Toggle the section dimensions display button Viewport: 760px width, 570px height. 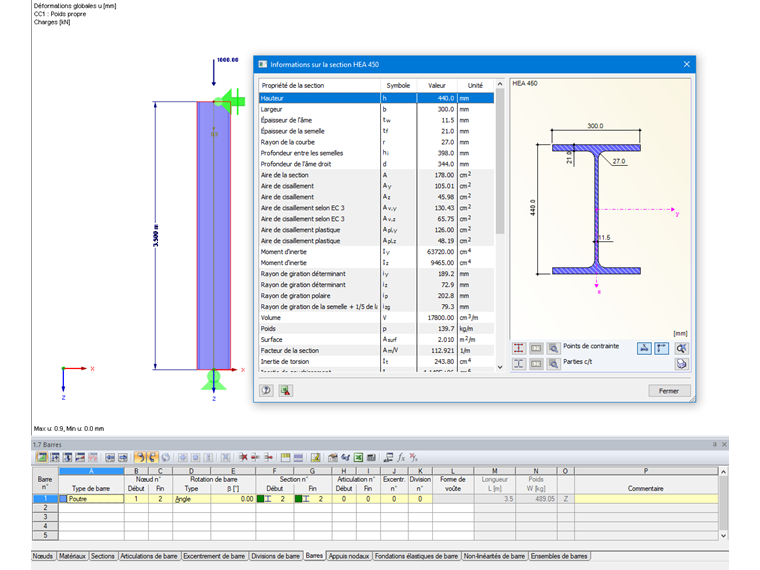644,348
